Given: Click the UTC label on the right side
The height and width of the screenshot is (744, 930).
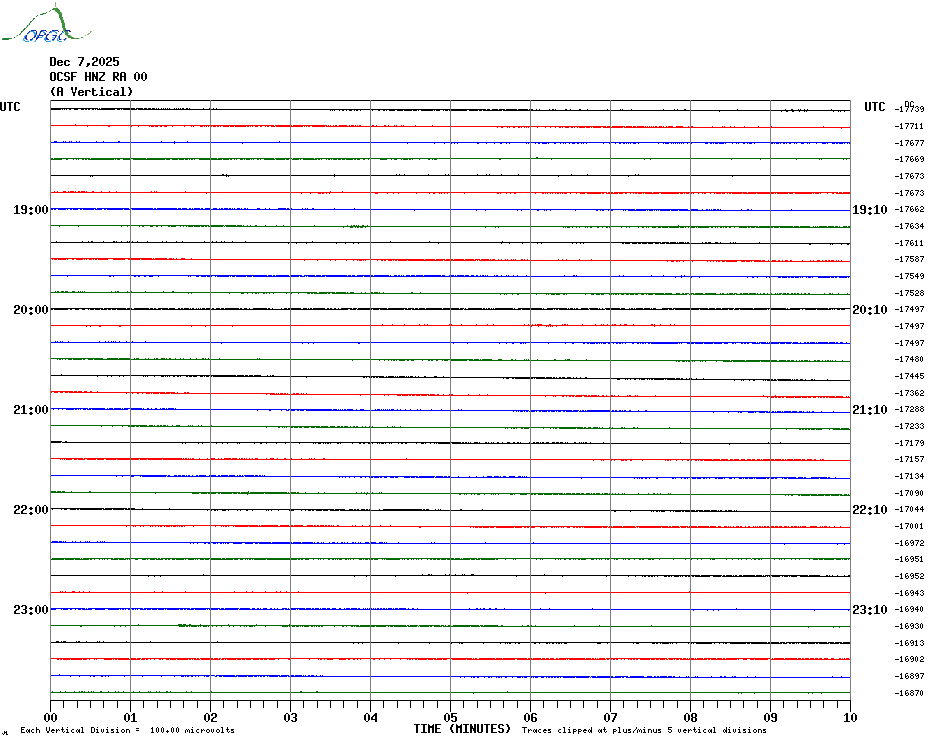Looking at the screenshot, I should pos(874,107).
